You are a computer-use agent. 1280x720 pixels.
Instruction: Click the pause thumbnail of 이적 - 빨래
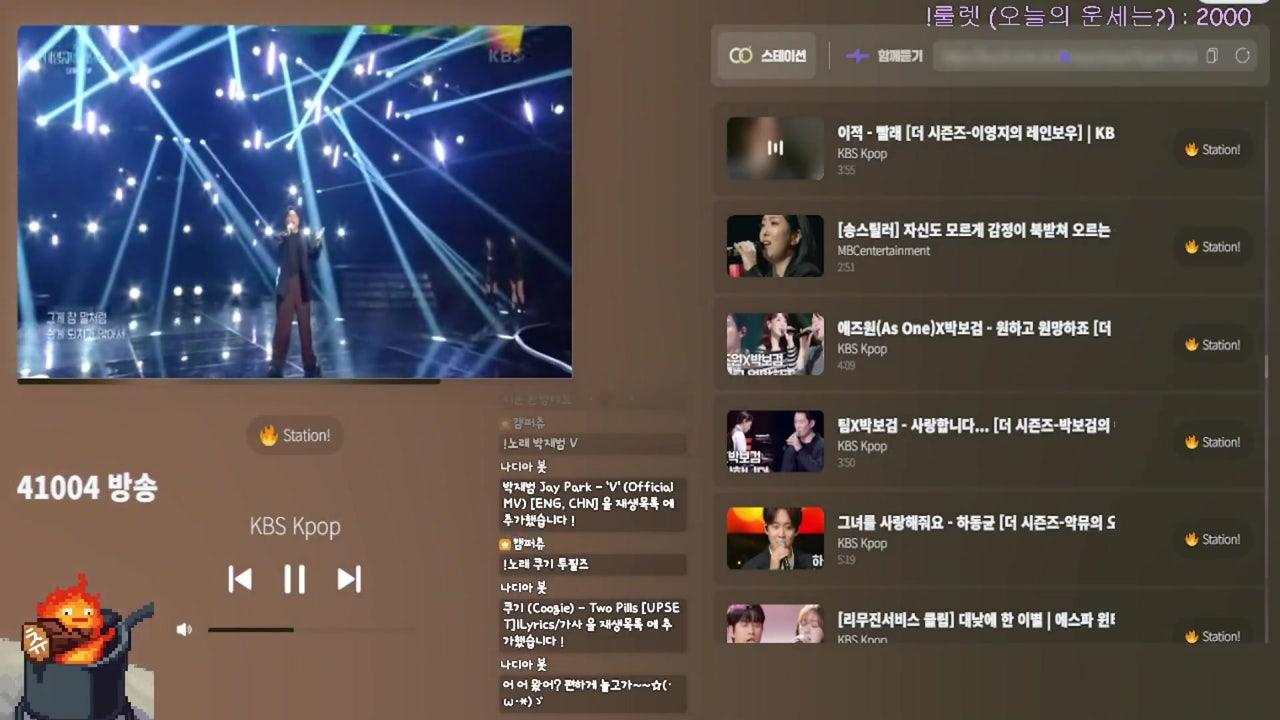pyautogui.click(x=775, y=148)
